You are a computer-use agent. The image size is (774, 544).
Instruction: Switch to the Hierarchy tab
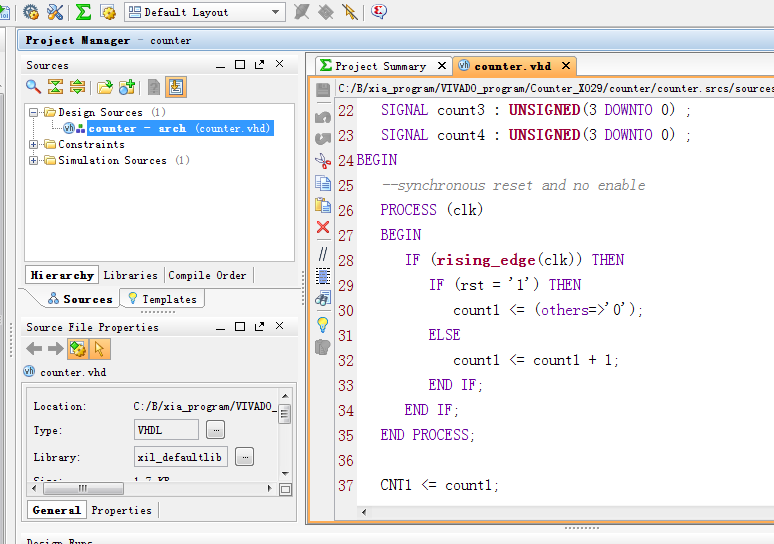62,275
